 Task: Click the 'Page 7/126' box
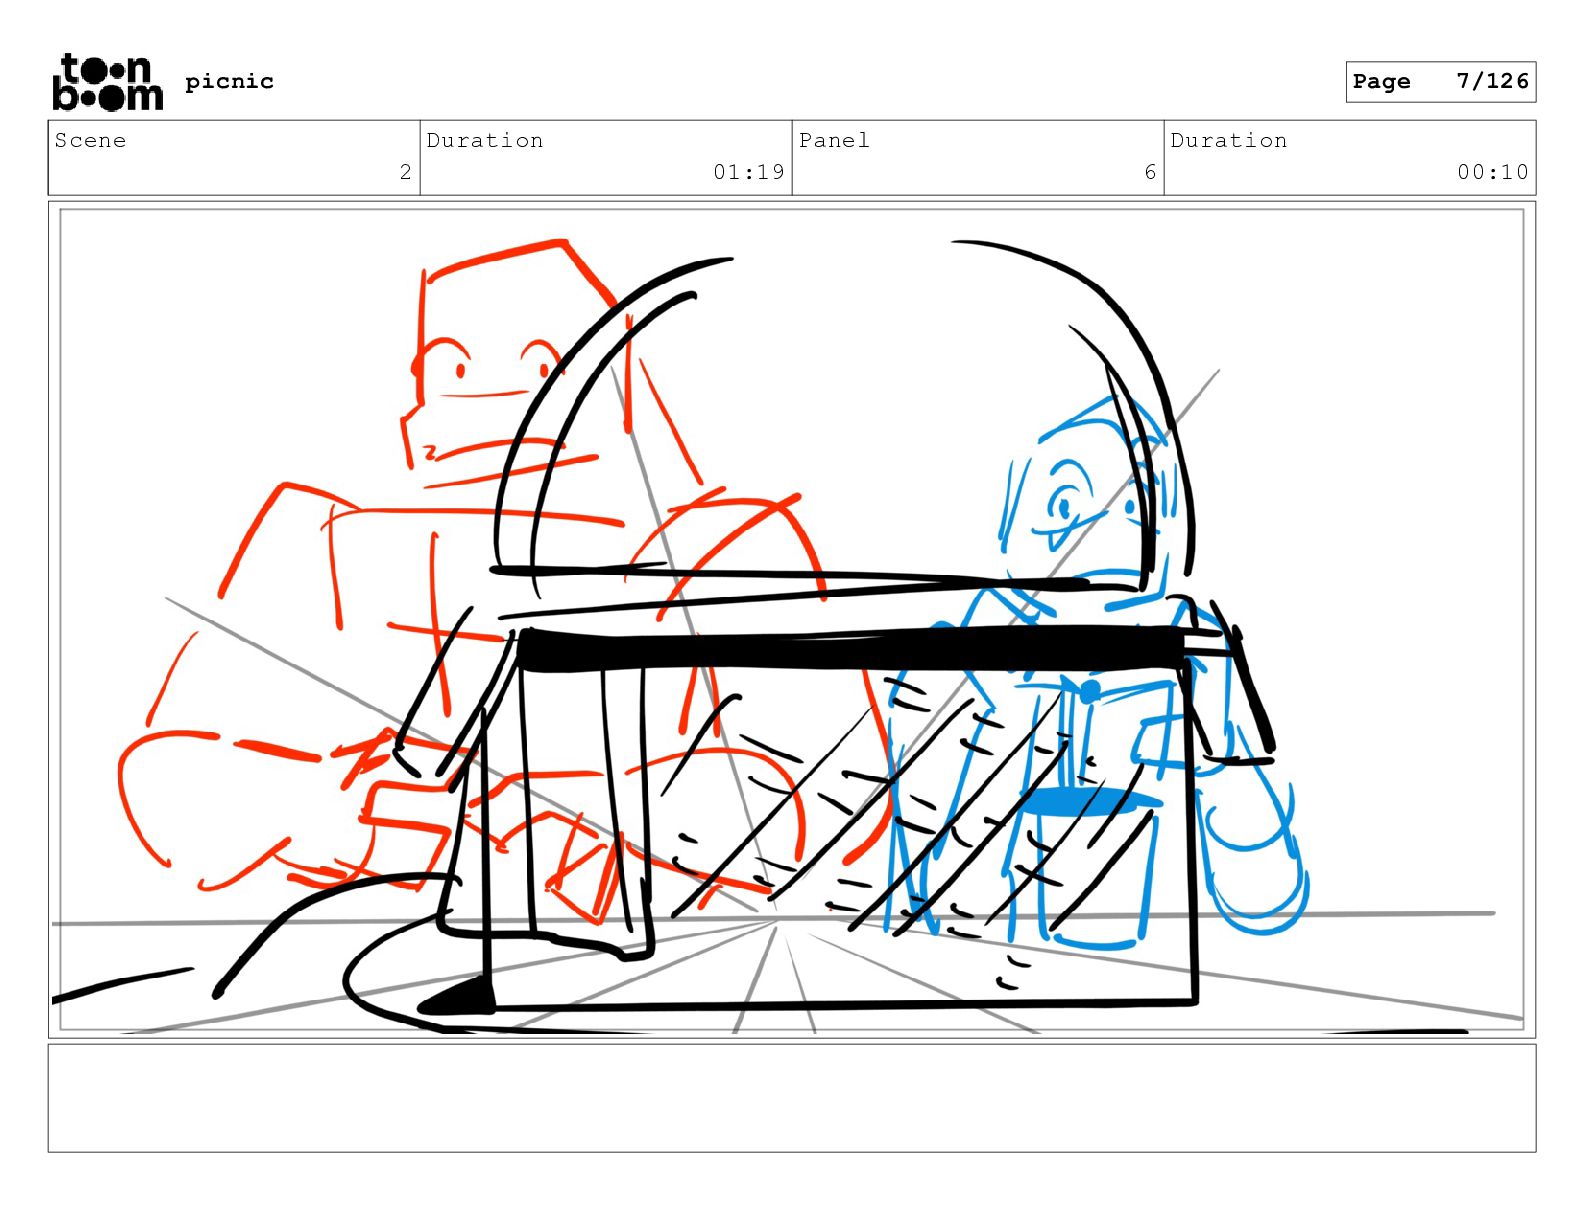[1440, 81]
